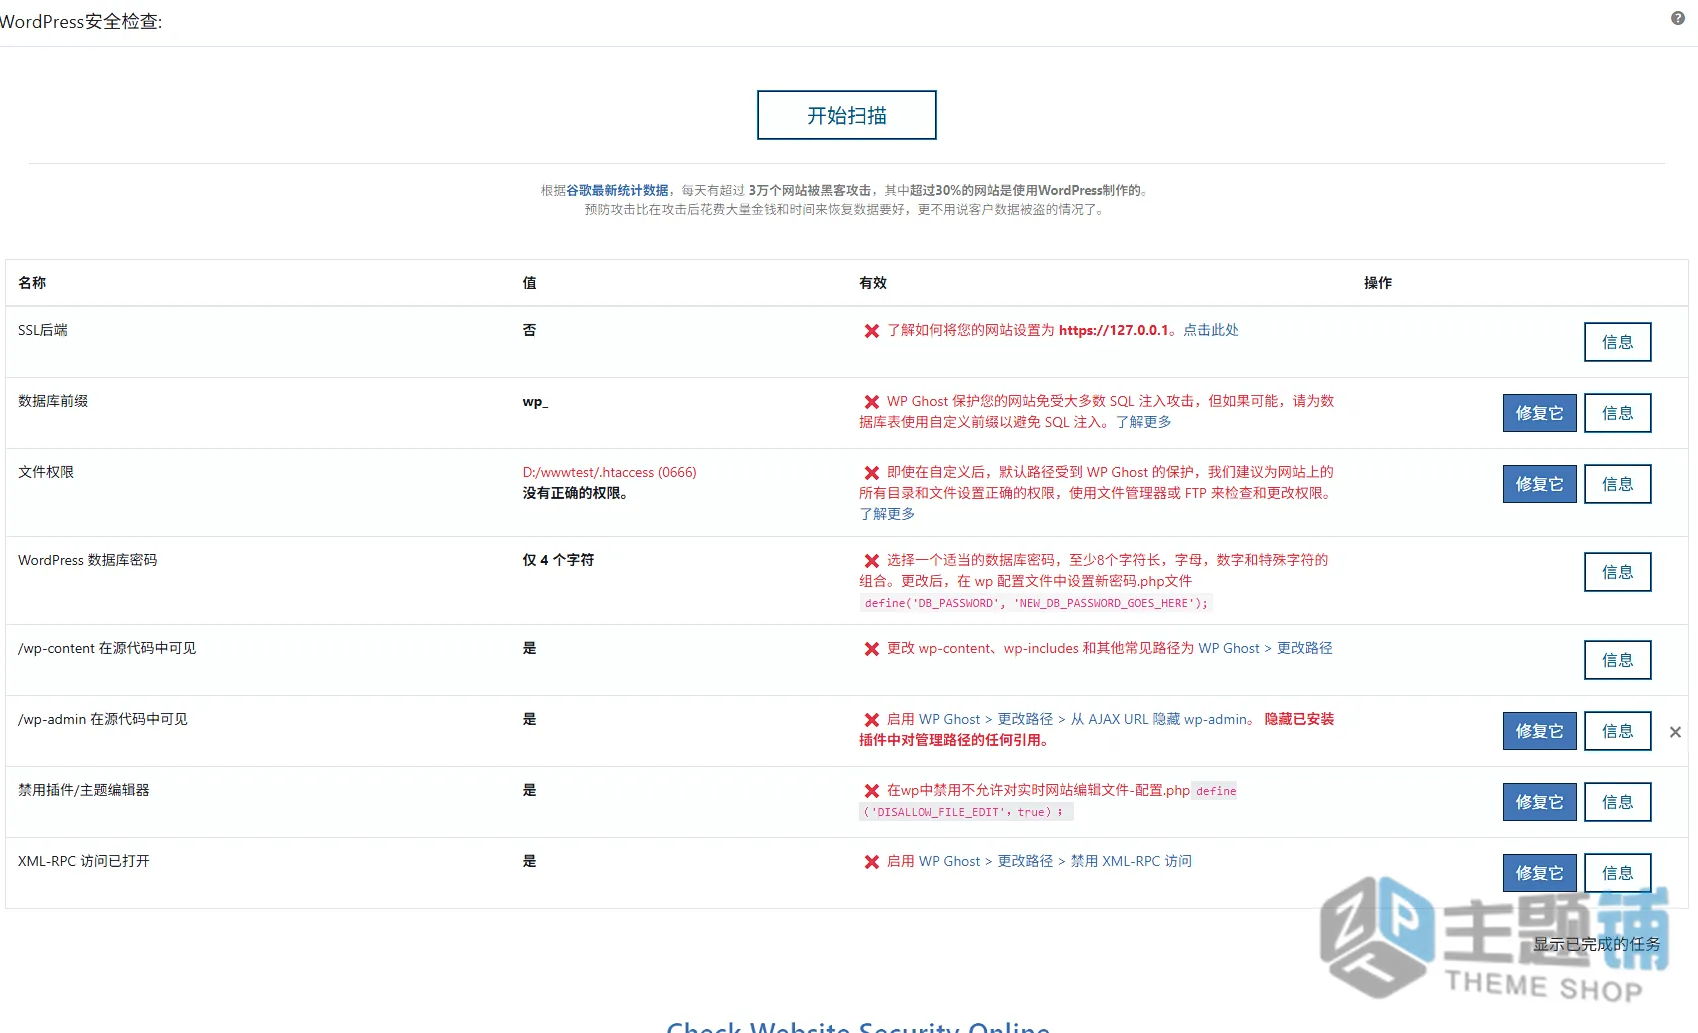Click the 没有正确的权限 text
1698x1033 pixels.
pos(574,493)
